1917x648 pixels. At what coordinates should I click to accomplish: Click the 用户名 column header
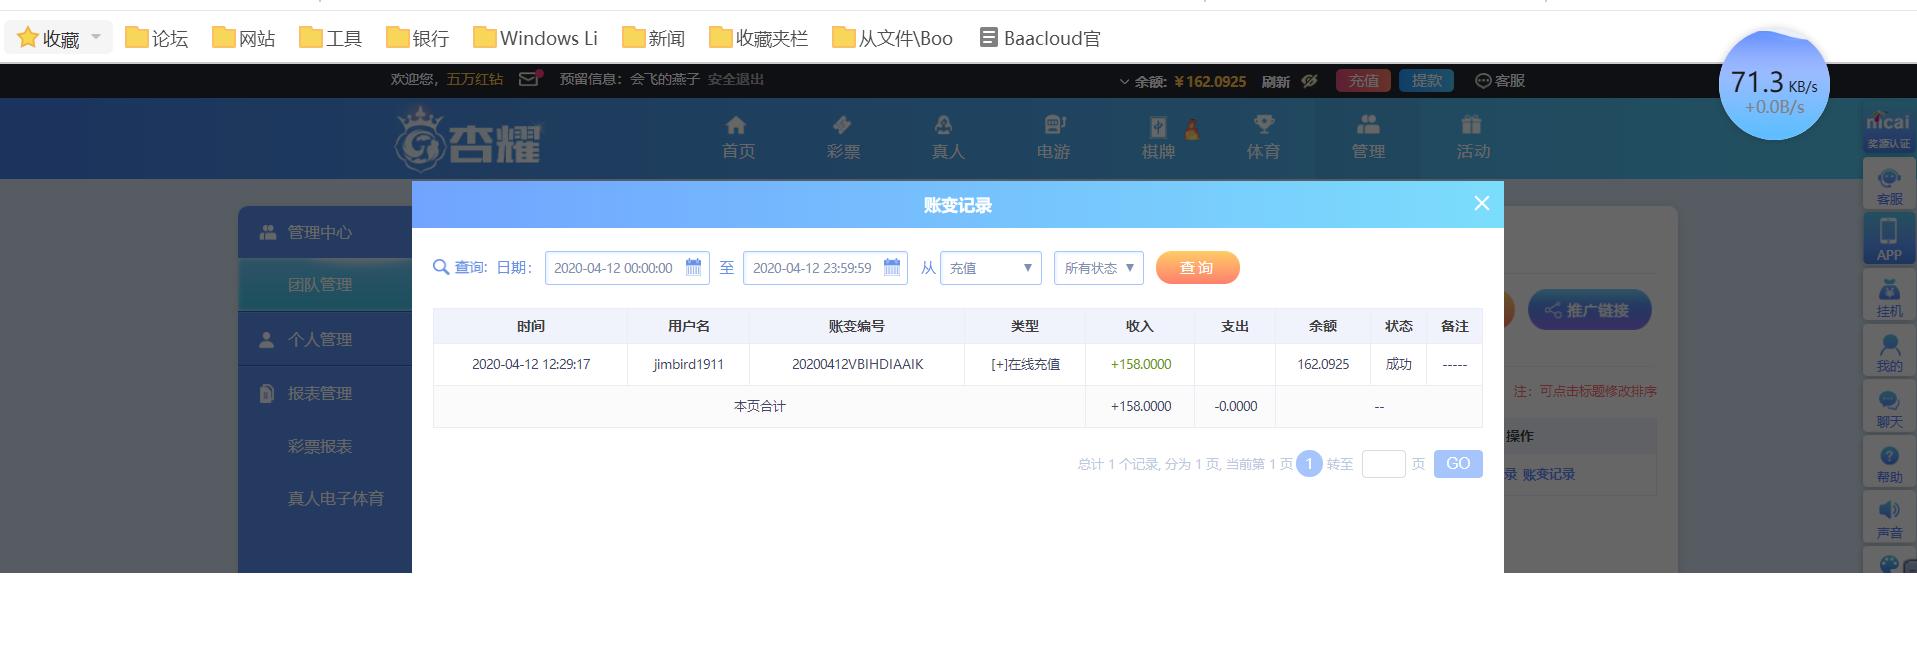pyautogui.click(x=688, y=326)
